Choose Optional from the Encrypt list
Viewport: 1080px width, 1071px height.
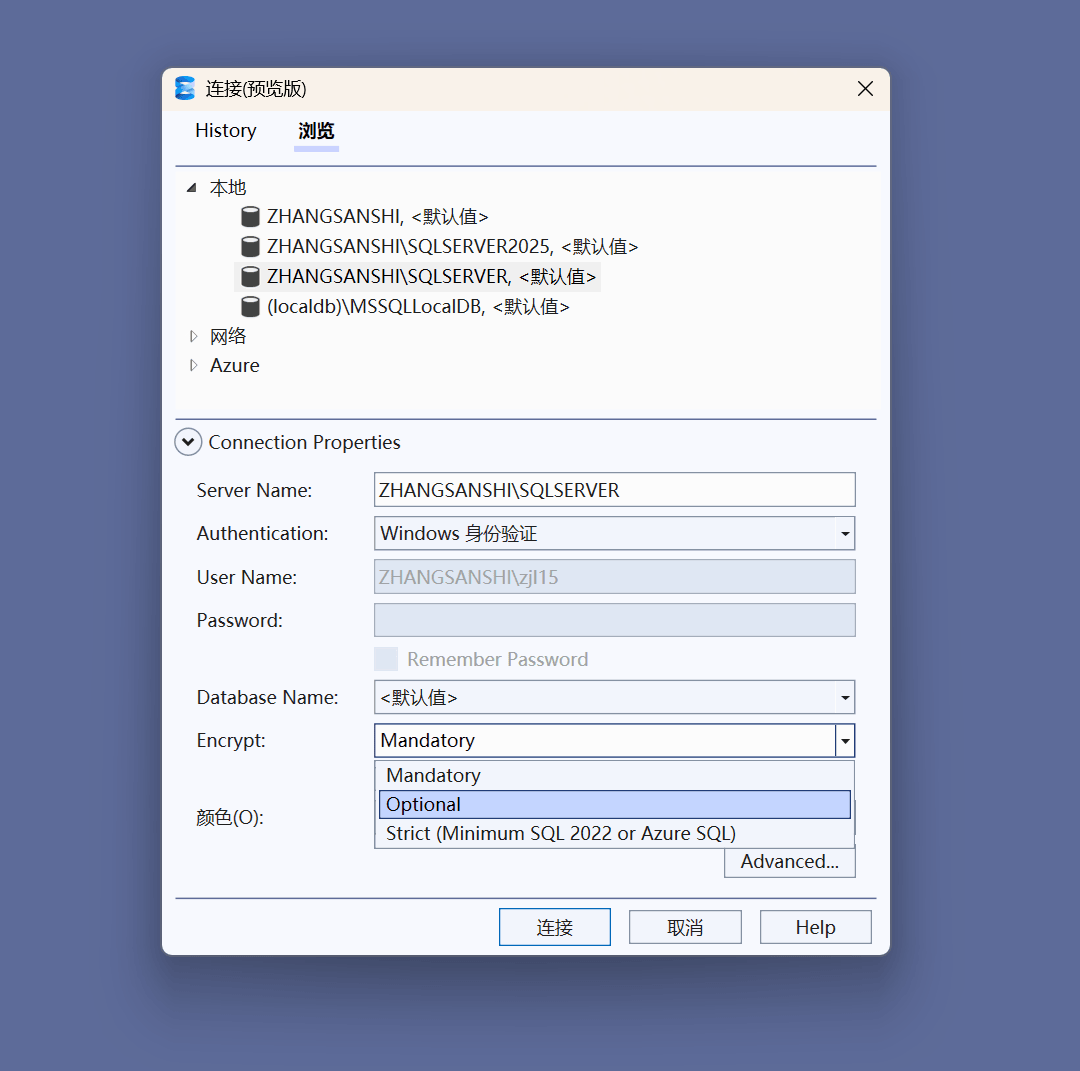tap(614, 804)
